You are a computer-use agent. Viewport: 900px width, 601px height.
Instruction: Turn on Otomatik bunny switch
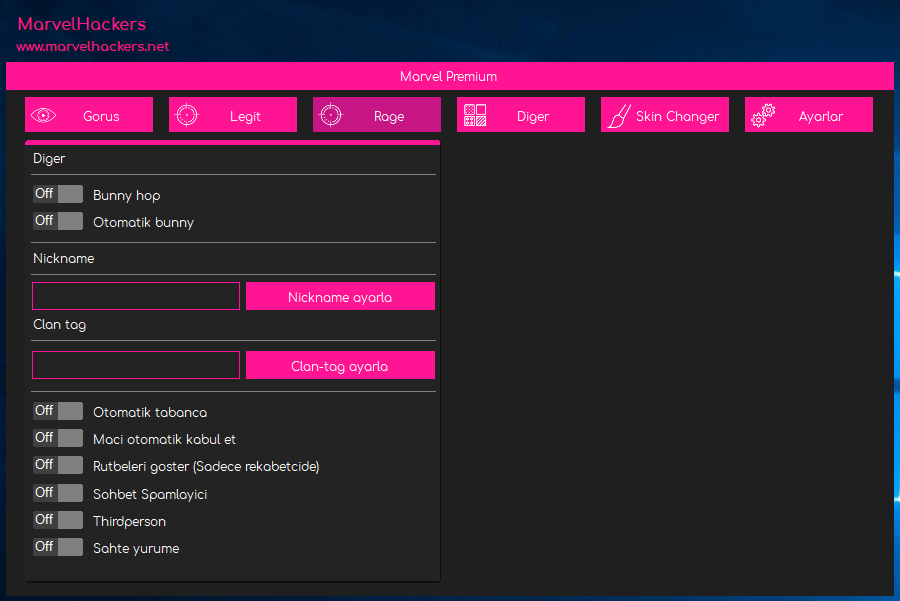click(58, 220)
